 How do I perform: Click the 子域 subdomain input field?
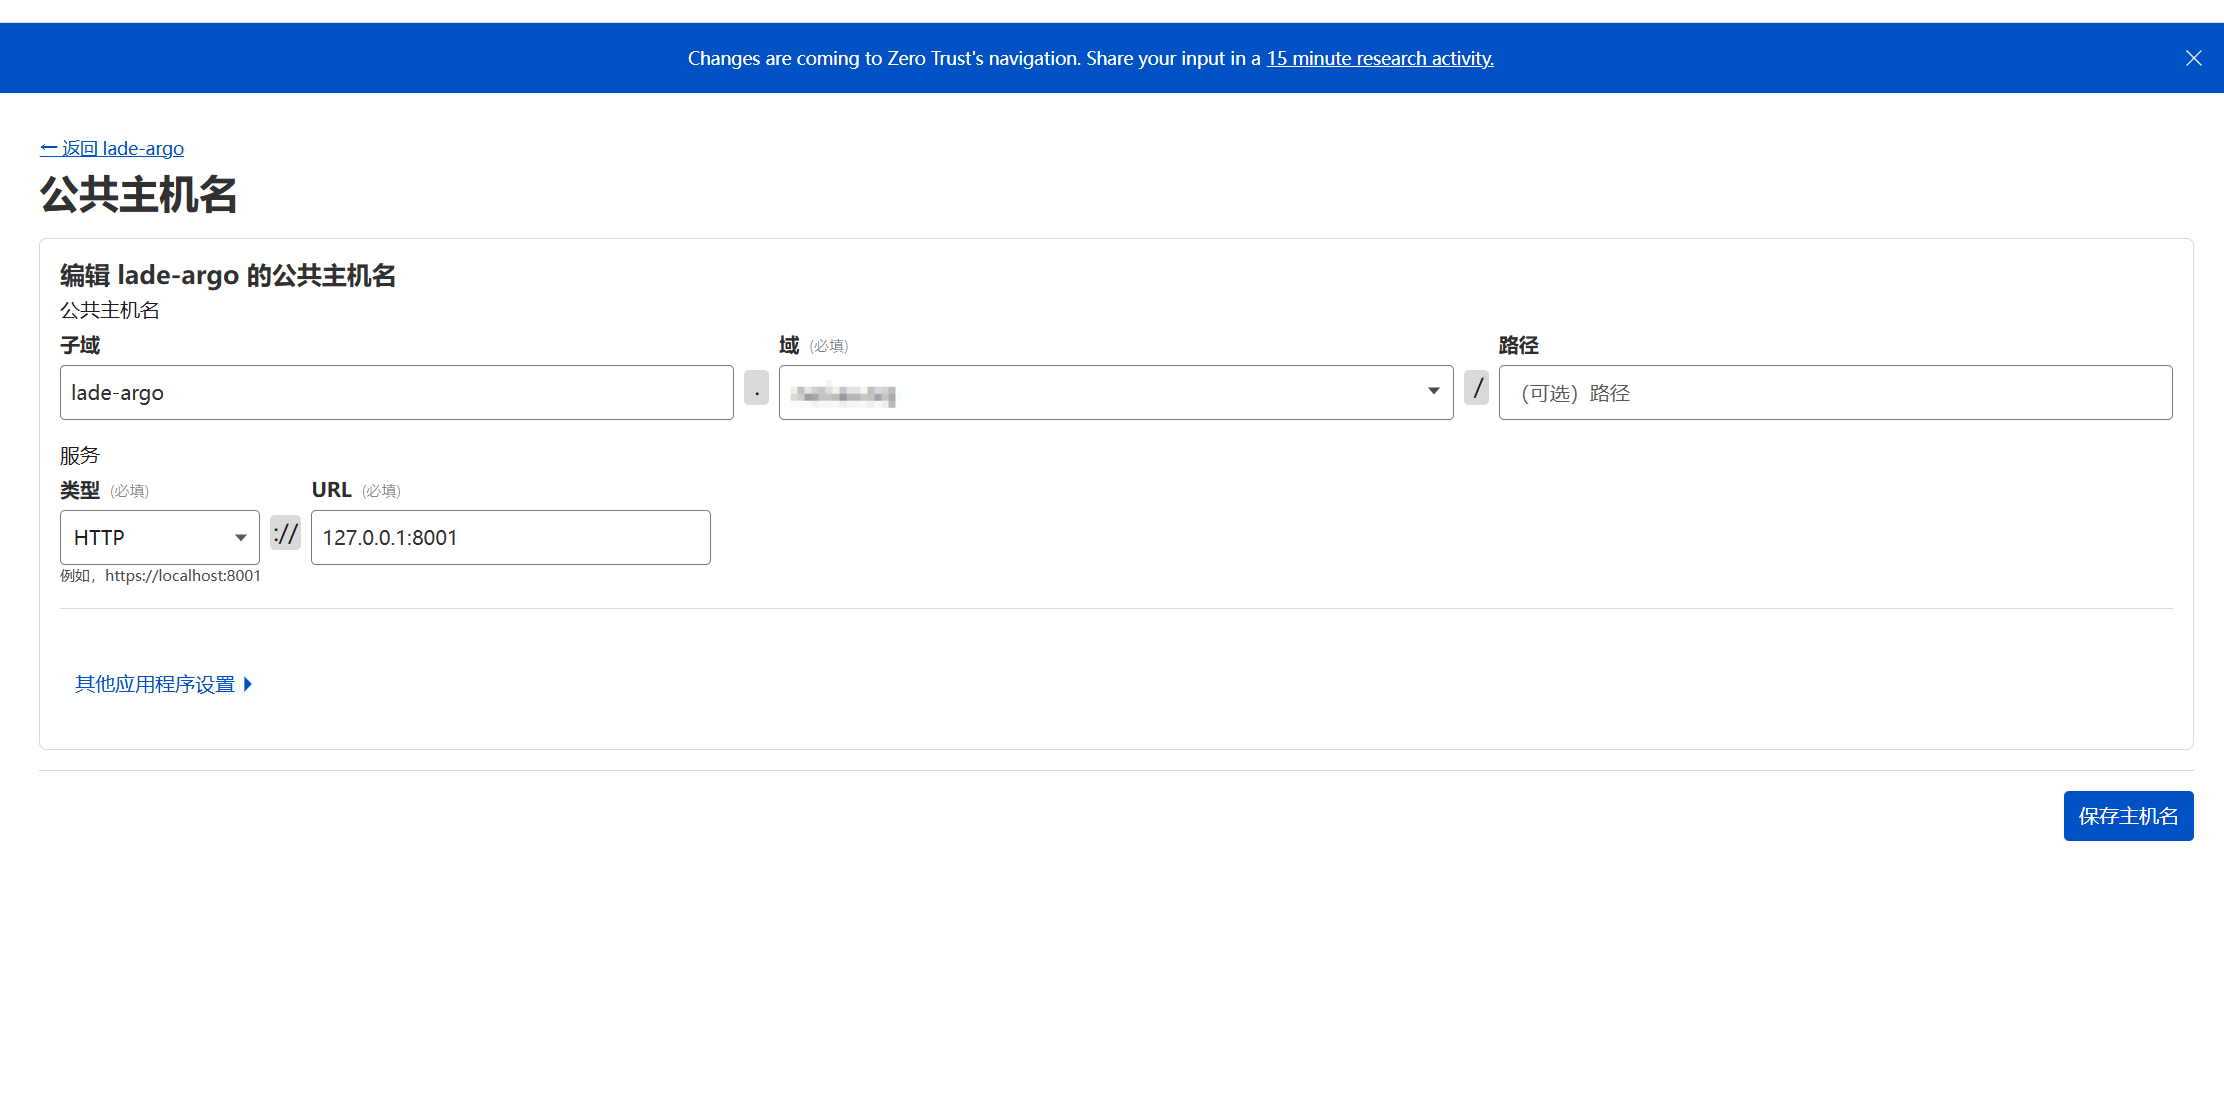pos(396,393)
